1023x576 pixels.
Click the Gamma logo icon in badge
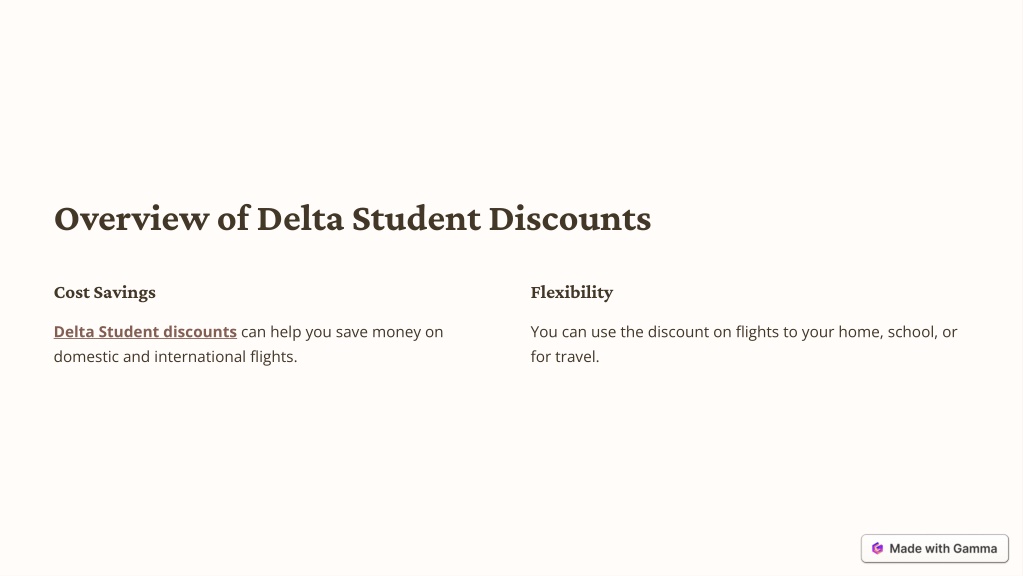pyautogui.click(x=878, y=549)
